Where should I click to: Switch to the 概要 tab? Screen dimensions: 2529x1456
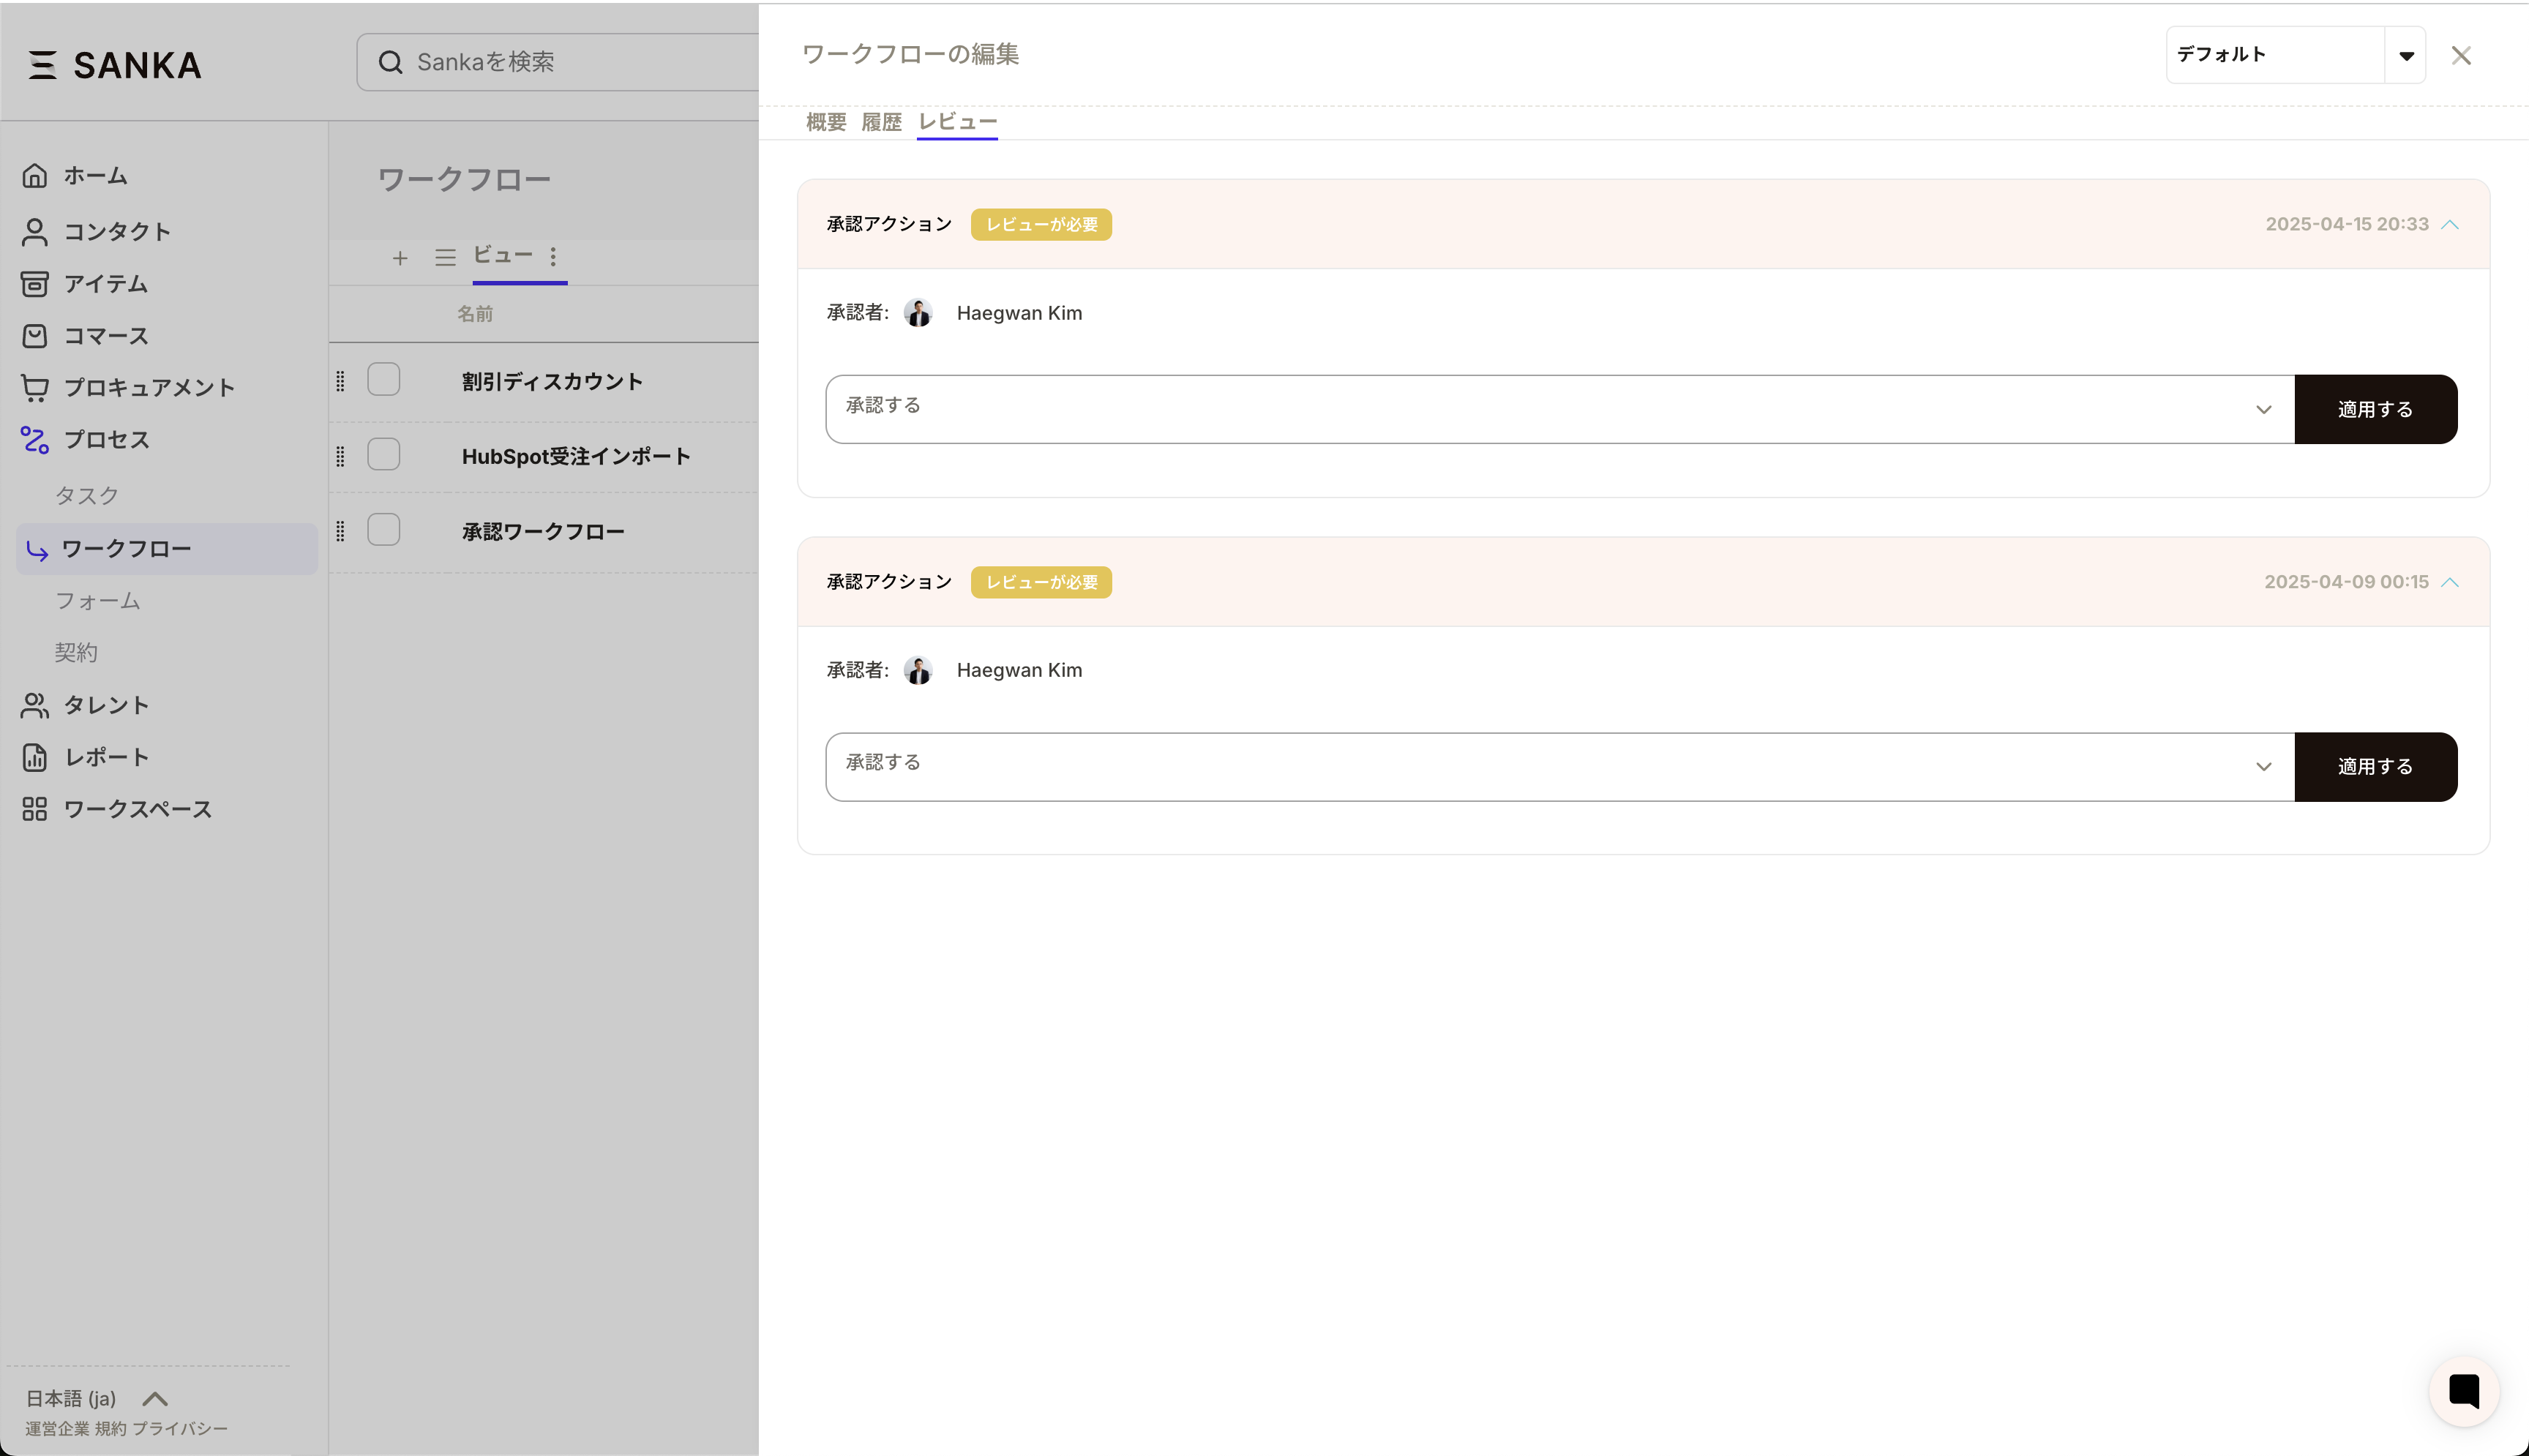(826, 122)
